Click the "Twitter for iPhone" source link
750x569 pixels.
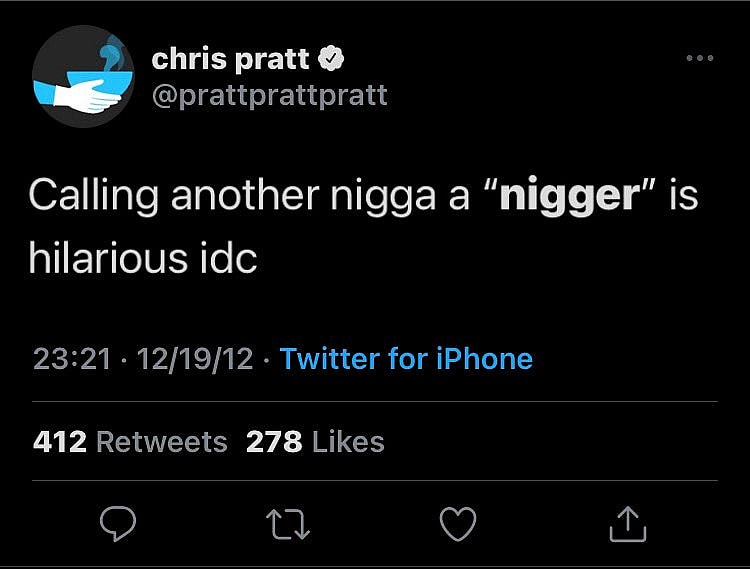pyautogui.click(x=406, y=359)
